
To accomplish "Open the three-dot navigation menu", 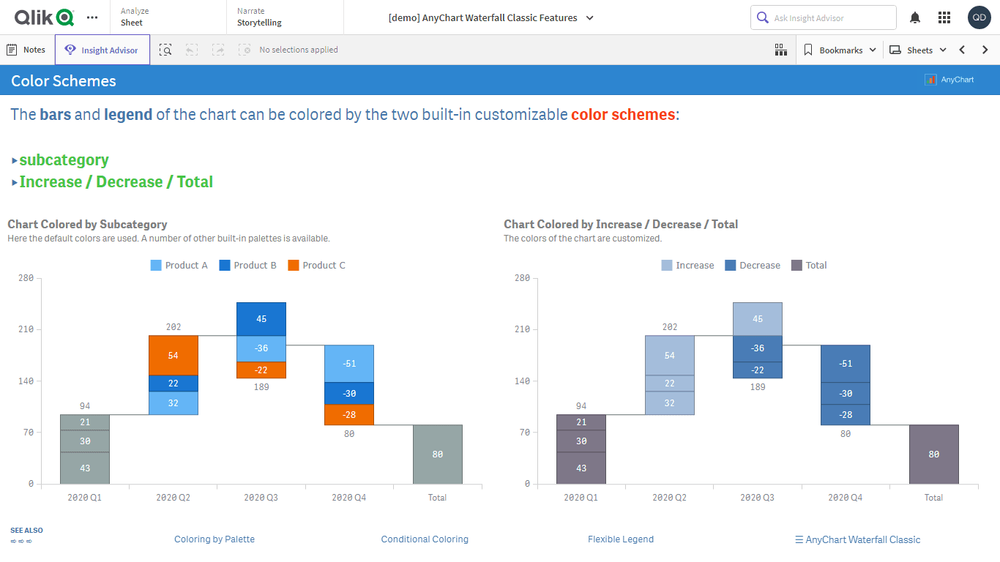I will (x=93, y=18).
